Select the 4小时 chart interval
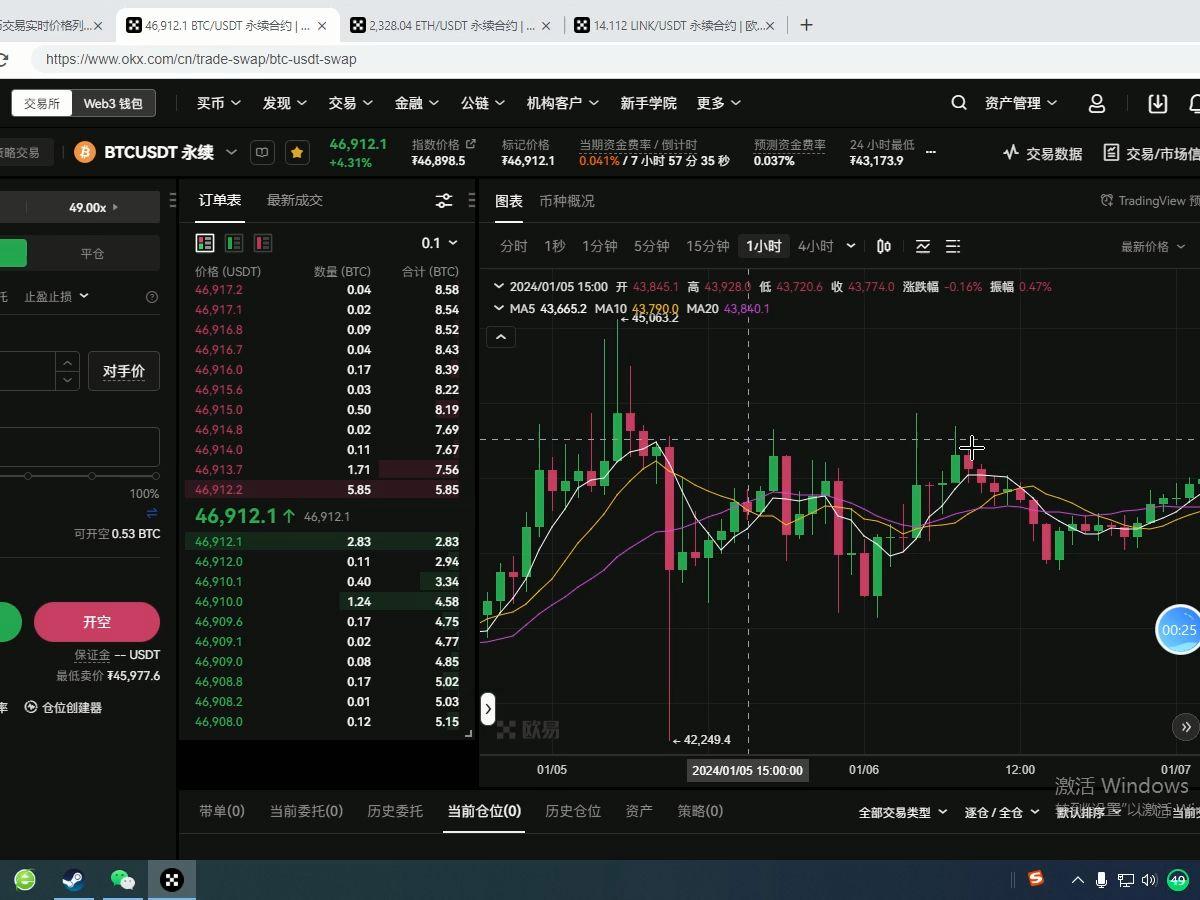Viewport: 1200px width, 900px height. (815, 246)
